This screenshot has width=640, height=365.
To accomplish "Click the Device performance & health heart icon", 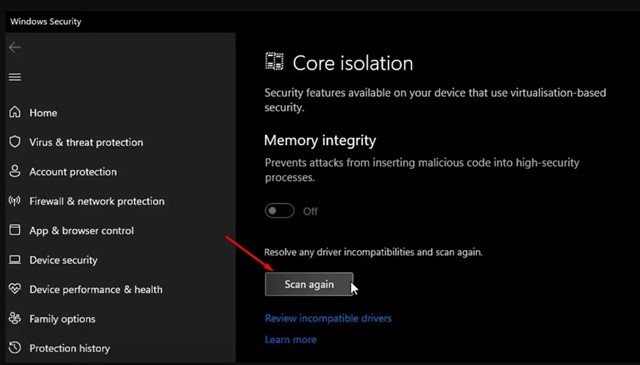I will 15,289.
